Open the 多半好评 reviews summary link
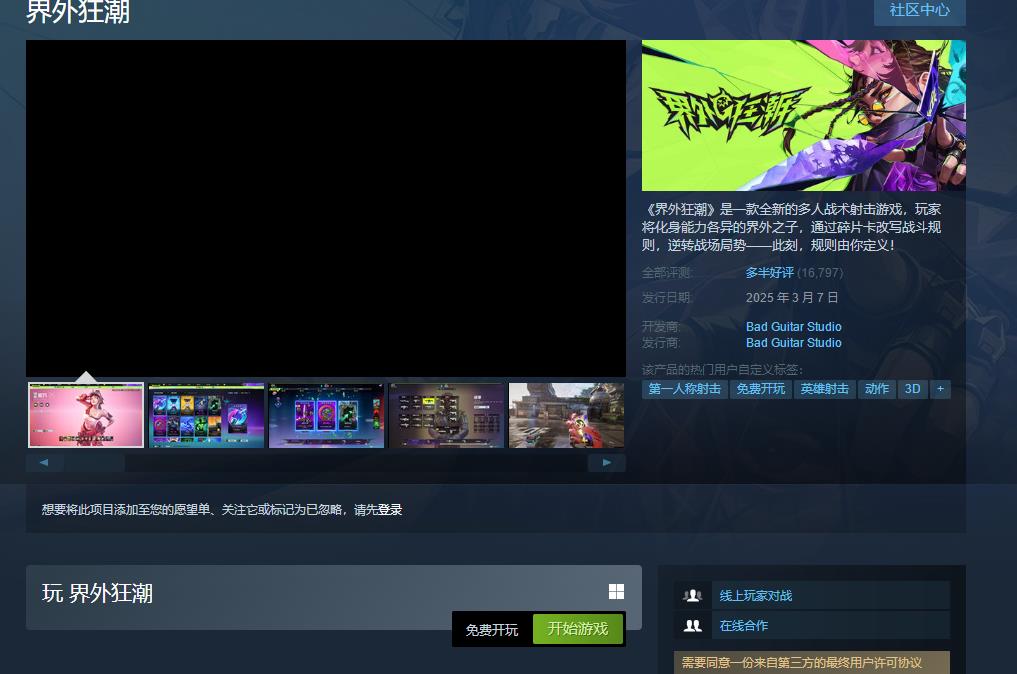Image resolution: width=1017 pixels, height=674 pixels. [x=769, y=273]
